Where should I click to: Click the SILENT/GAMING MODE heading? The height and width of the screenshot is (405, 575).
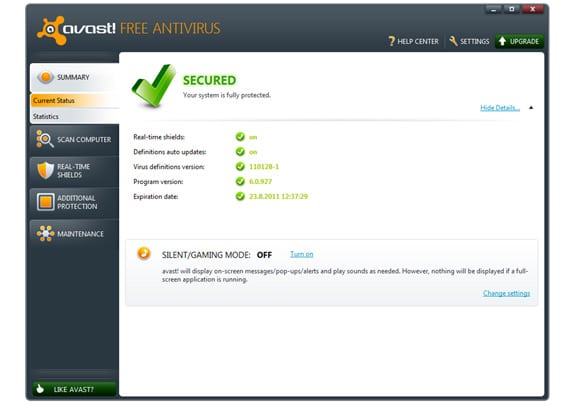pyautogui.click(x=206, y=255)
